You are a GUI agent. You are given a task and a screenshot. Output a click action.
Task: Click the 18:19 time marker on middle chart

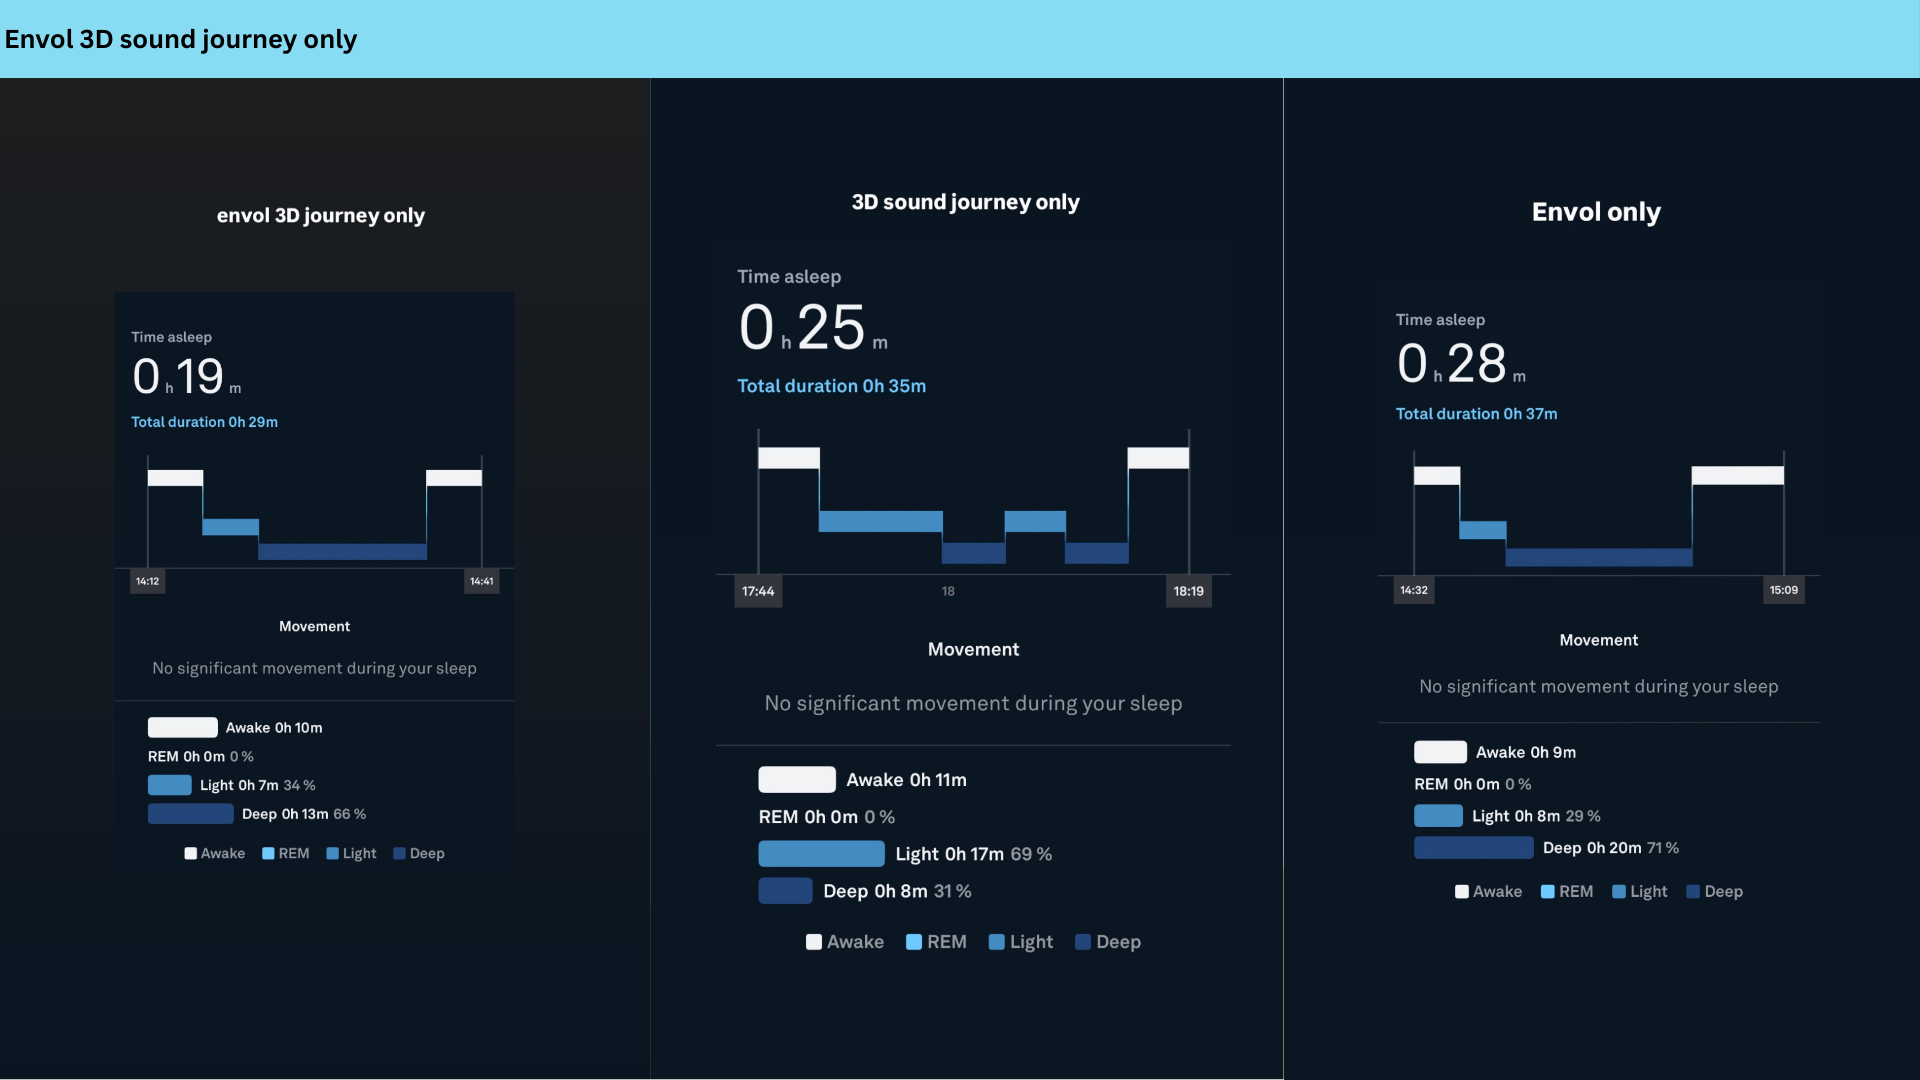point(1187,591)
